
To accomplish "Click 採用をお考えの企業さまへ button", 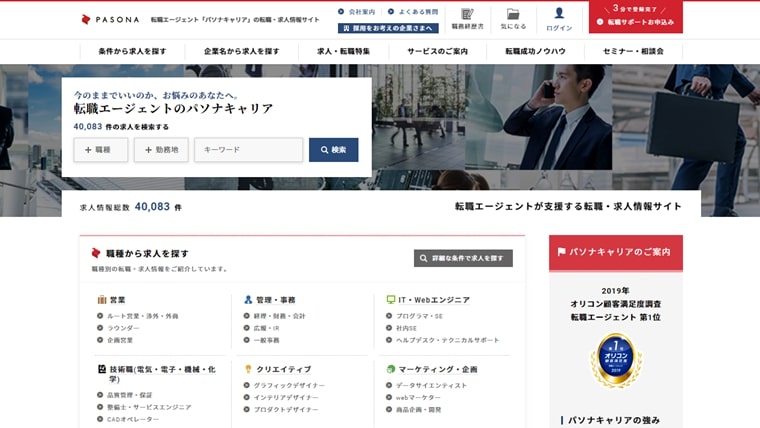I will [x=388, y=28].
